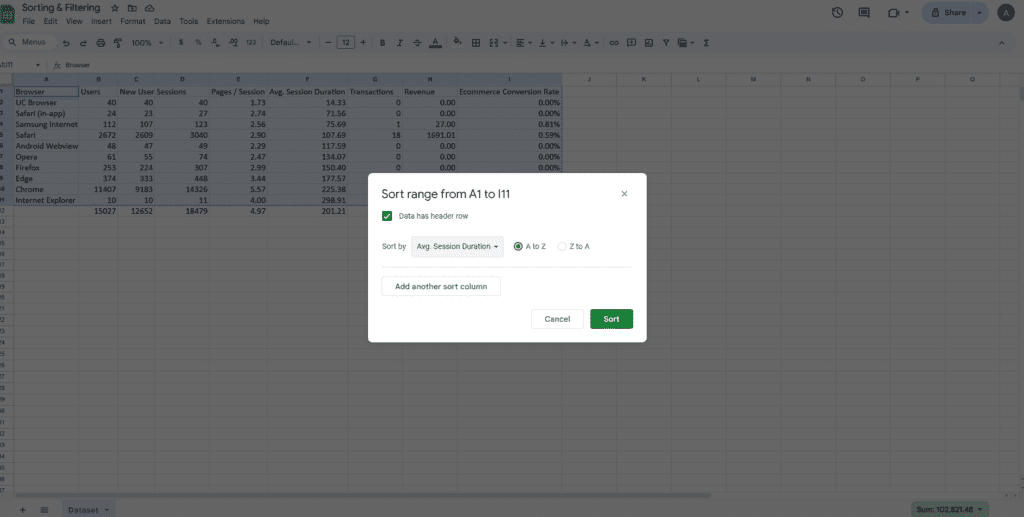Toggle bold formatting
The width and height of the screenshot is (1024, 517).
pyautogui.click(x=383, y=43)
